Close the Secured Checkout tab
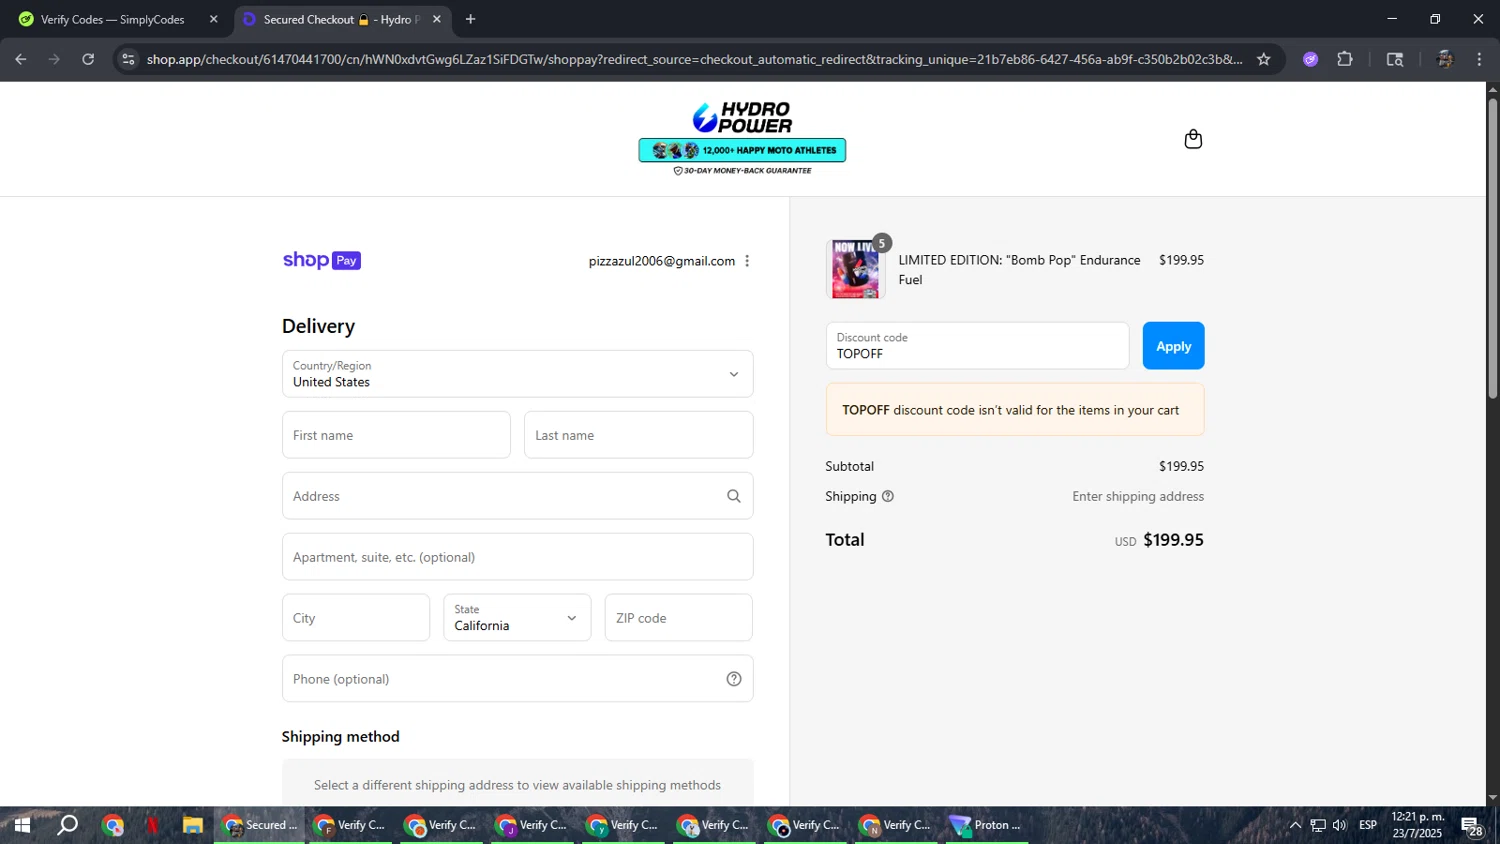This screenshot has height=844, width=1500. tap(437, 19)
